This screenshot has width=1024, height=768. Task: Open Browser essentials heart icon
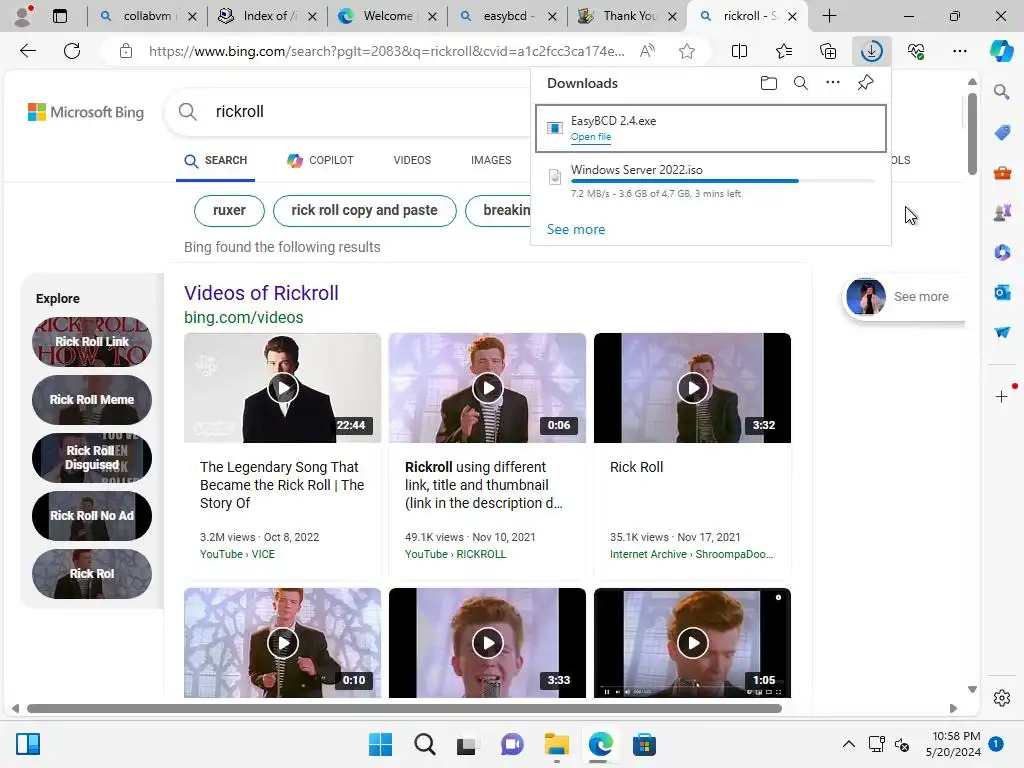(916, 51)
